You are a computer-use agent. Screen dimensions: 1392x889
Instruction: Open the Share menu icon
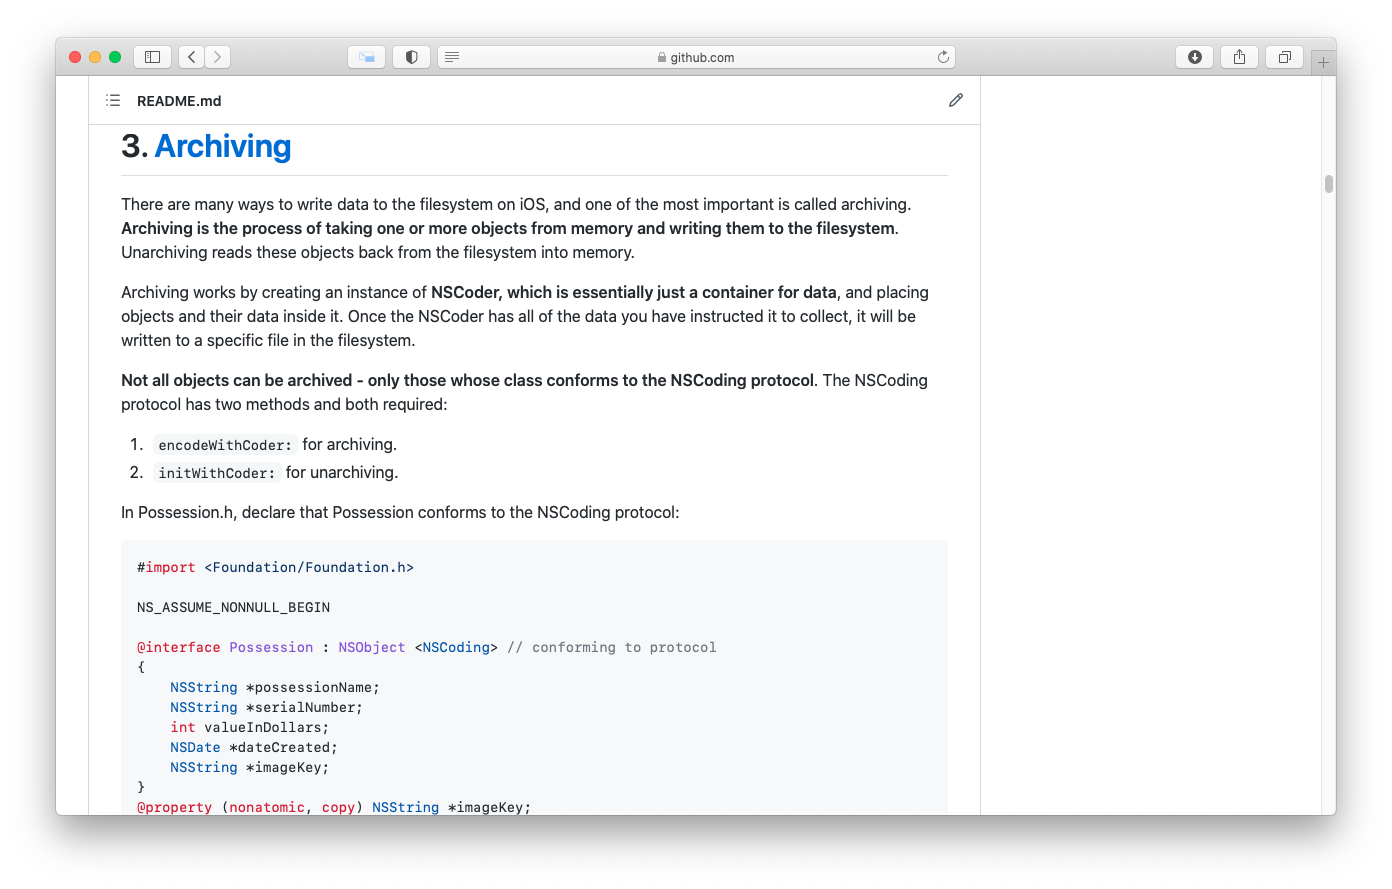(x=1240, y=57)
